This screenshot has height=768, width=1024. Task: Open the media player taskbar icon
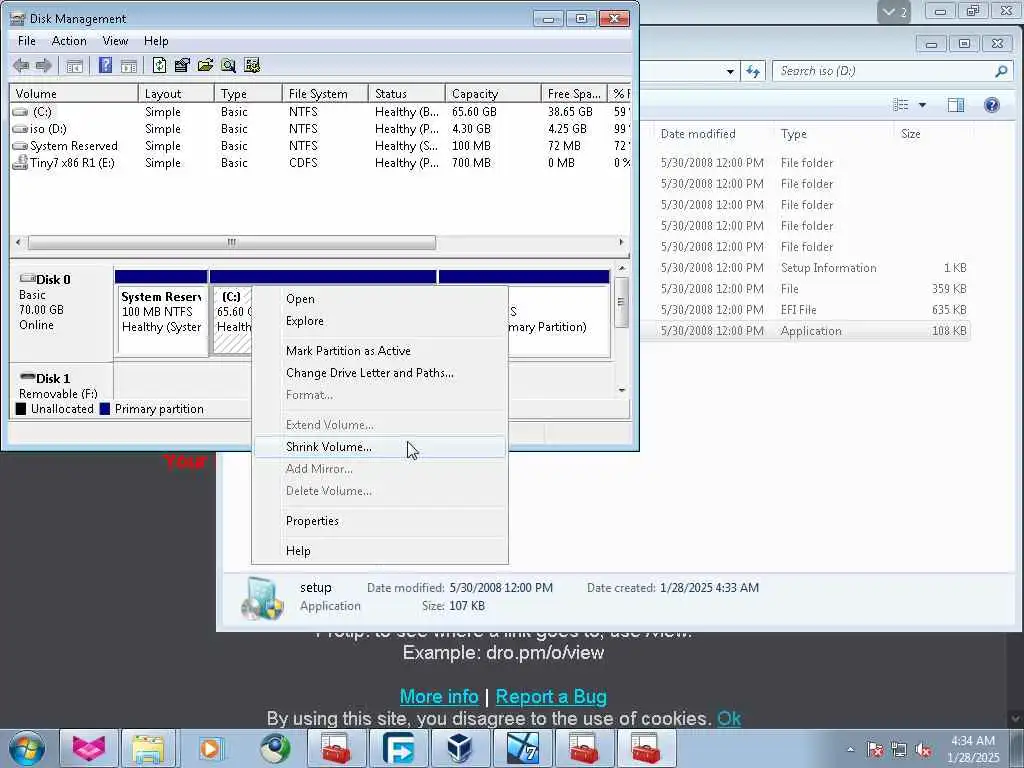(x=210, y=748)
